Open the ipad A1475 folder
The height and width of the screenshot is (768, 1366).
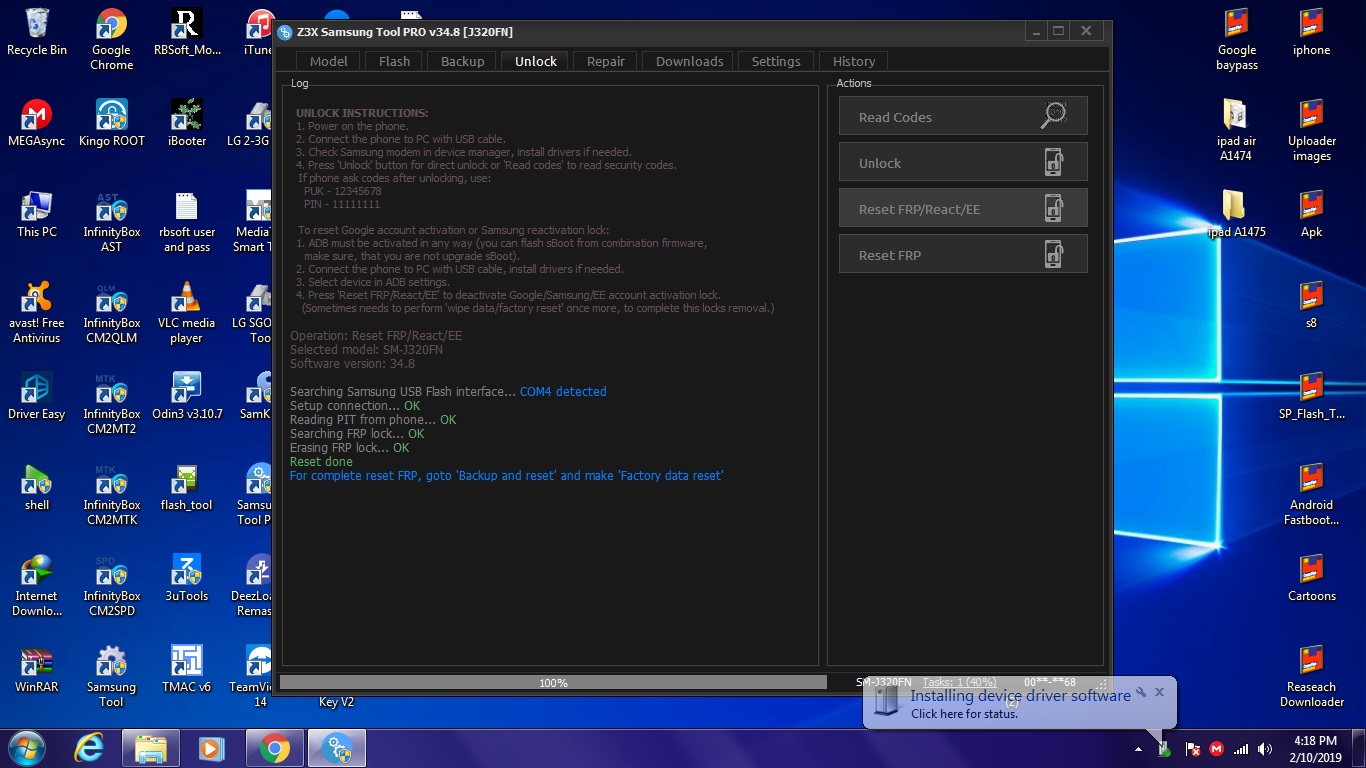(1237, 214)
